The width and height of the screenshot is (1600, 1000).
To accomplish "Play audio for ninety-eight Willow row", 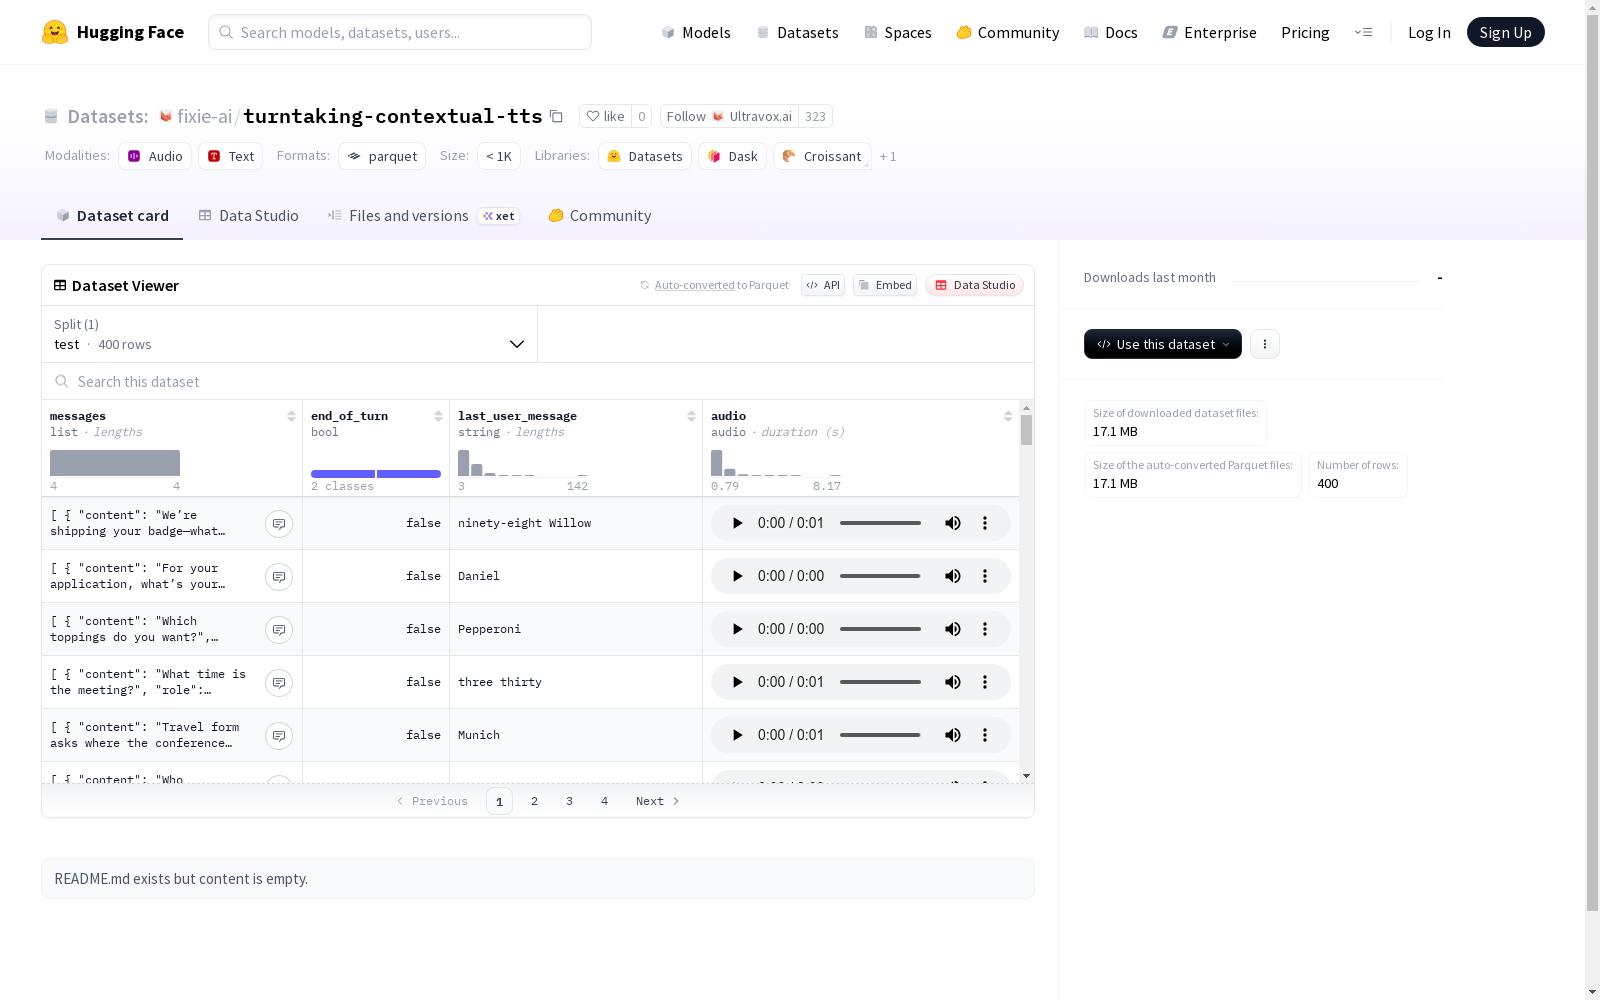I will click(737, 523).
